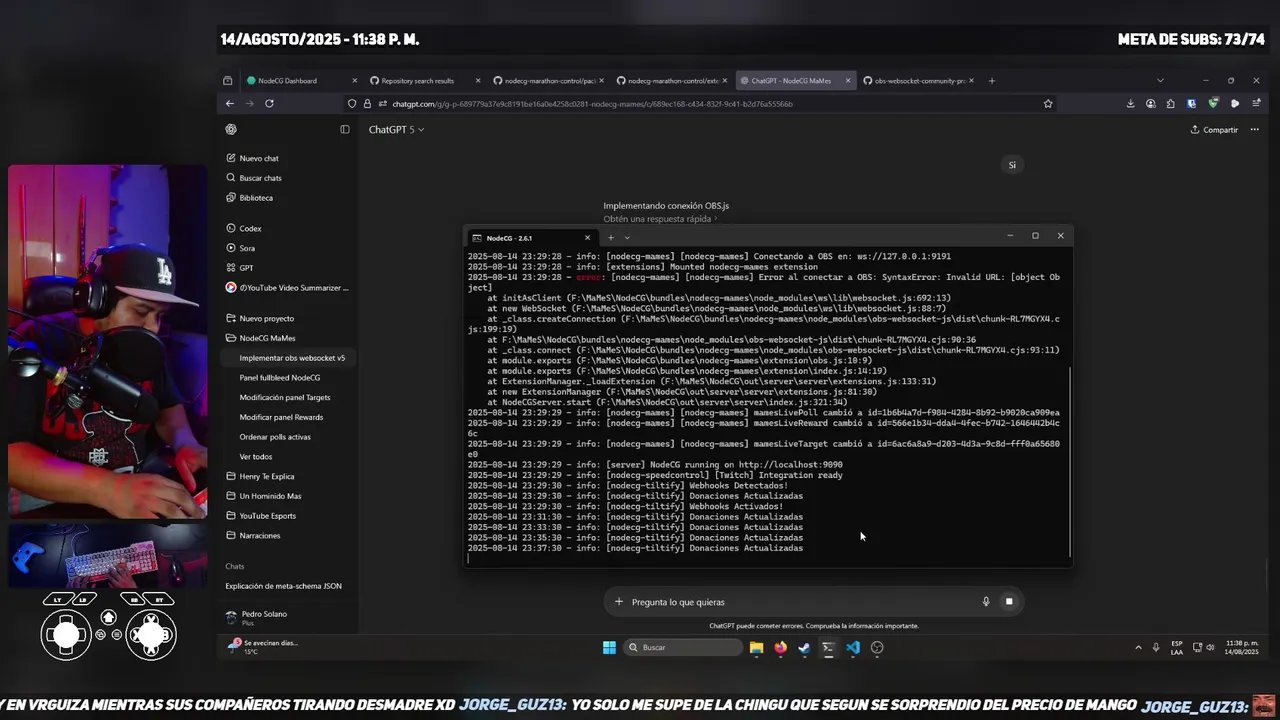Stop the ChatGPT response generation
Viewport: 1280px width, 720px height.
(1009, 601)
